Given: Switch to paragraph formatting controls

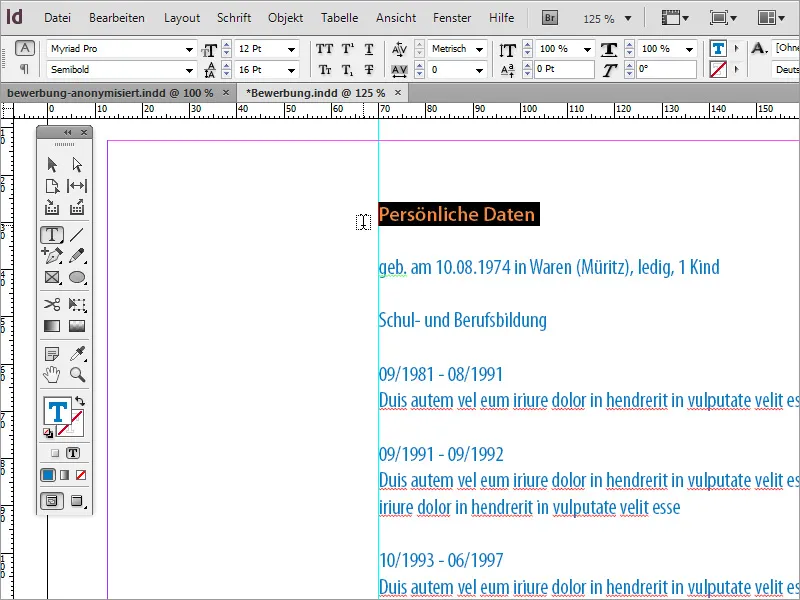Looking at the screenshot, I should (x=24, y=69).
